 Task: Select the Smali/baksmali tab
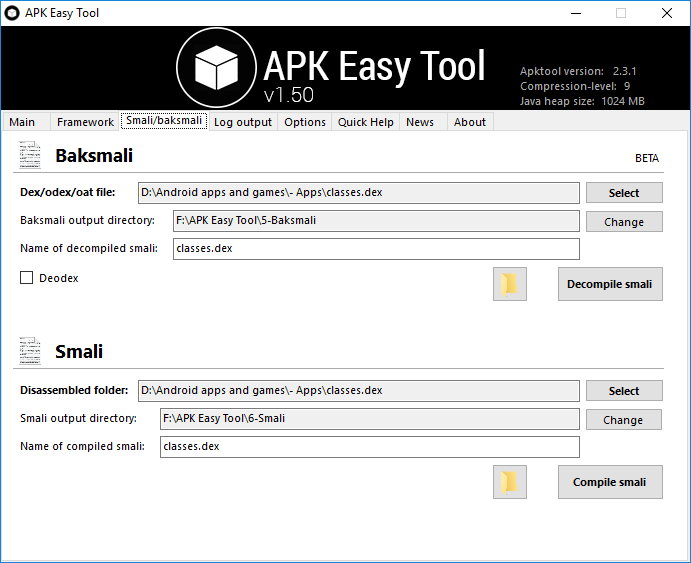[x=164, y=121]
